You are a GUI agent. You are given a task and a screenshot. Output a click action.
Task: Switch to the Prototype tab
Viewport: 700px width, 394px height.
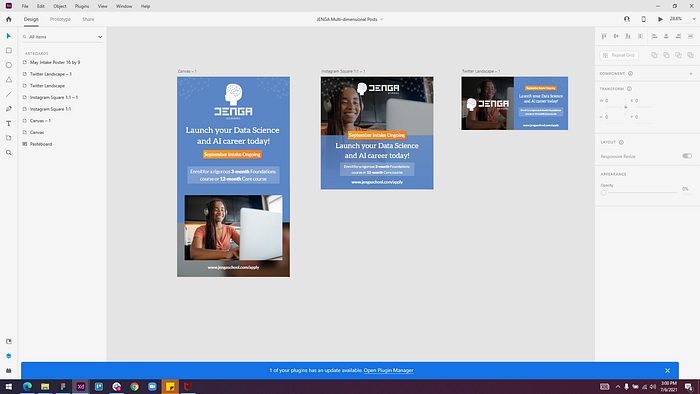click(60, 19)
